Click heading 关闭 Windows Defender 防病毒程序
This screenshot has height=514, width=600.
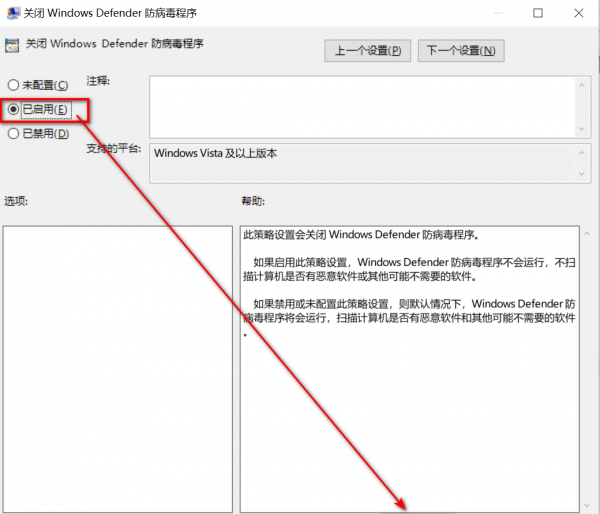tap(114, 44)
